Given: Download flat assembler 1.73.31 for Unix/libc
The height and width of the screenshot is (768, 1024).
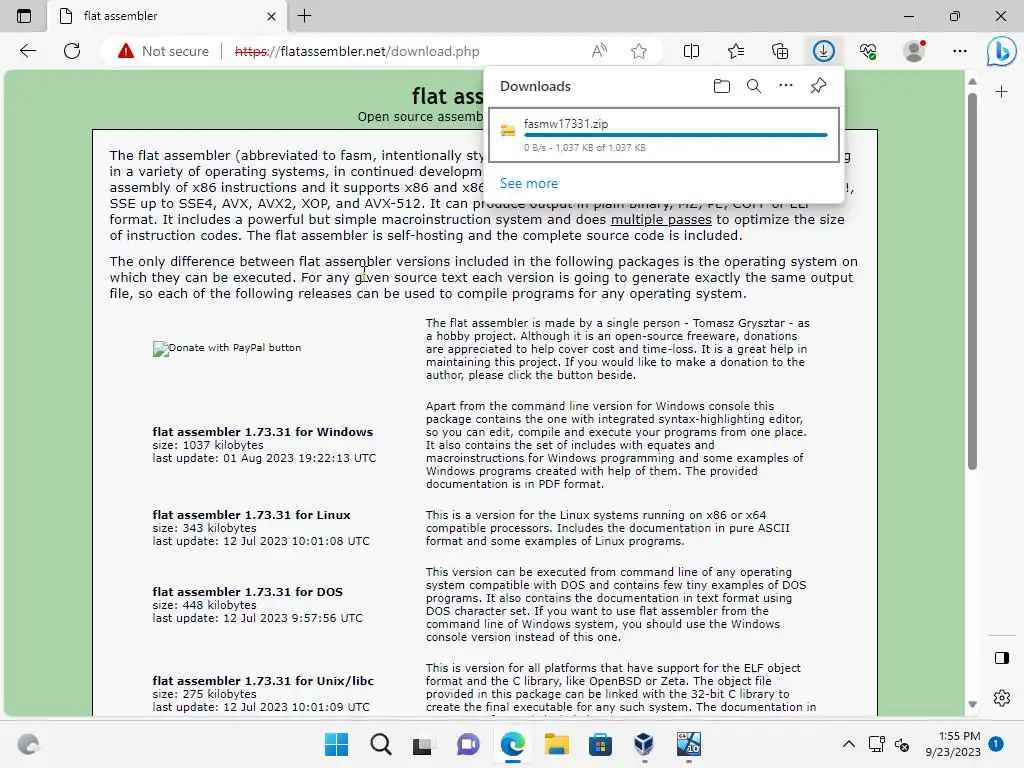Looking at the screenshot, I should click(263, 680).
